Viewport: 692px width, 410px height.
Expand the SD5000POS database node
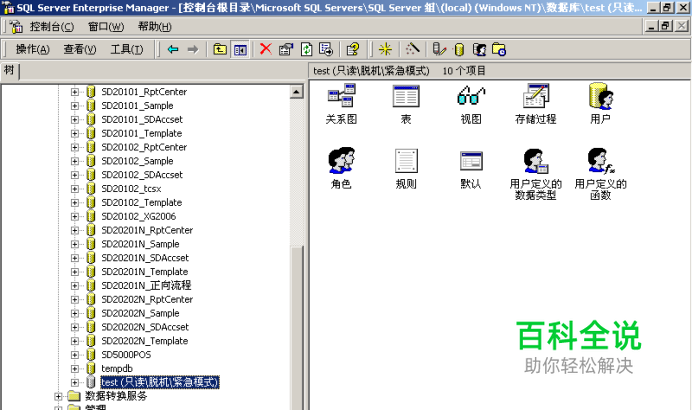tap(75, 355)
